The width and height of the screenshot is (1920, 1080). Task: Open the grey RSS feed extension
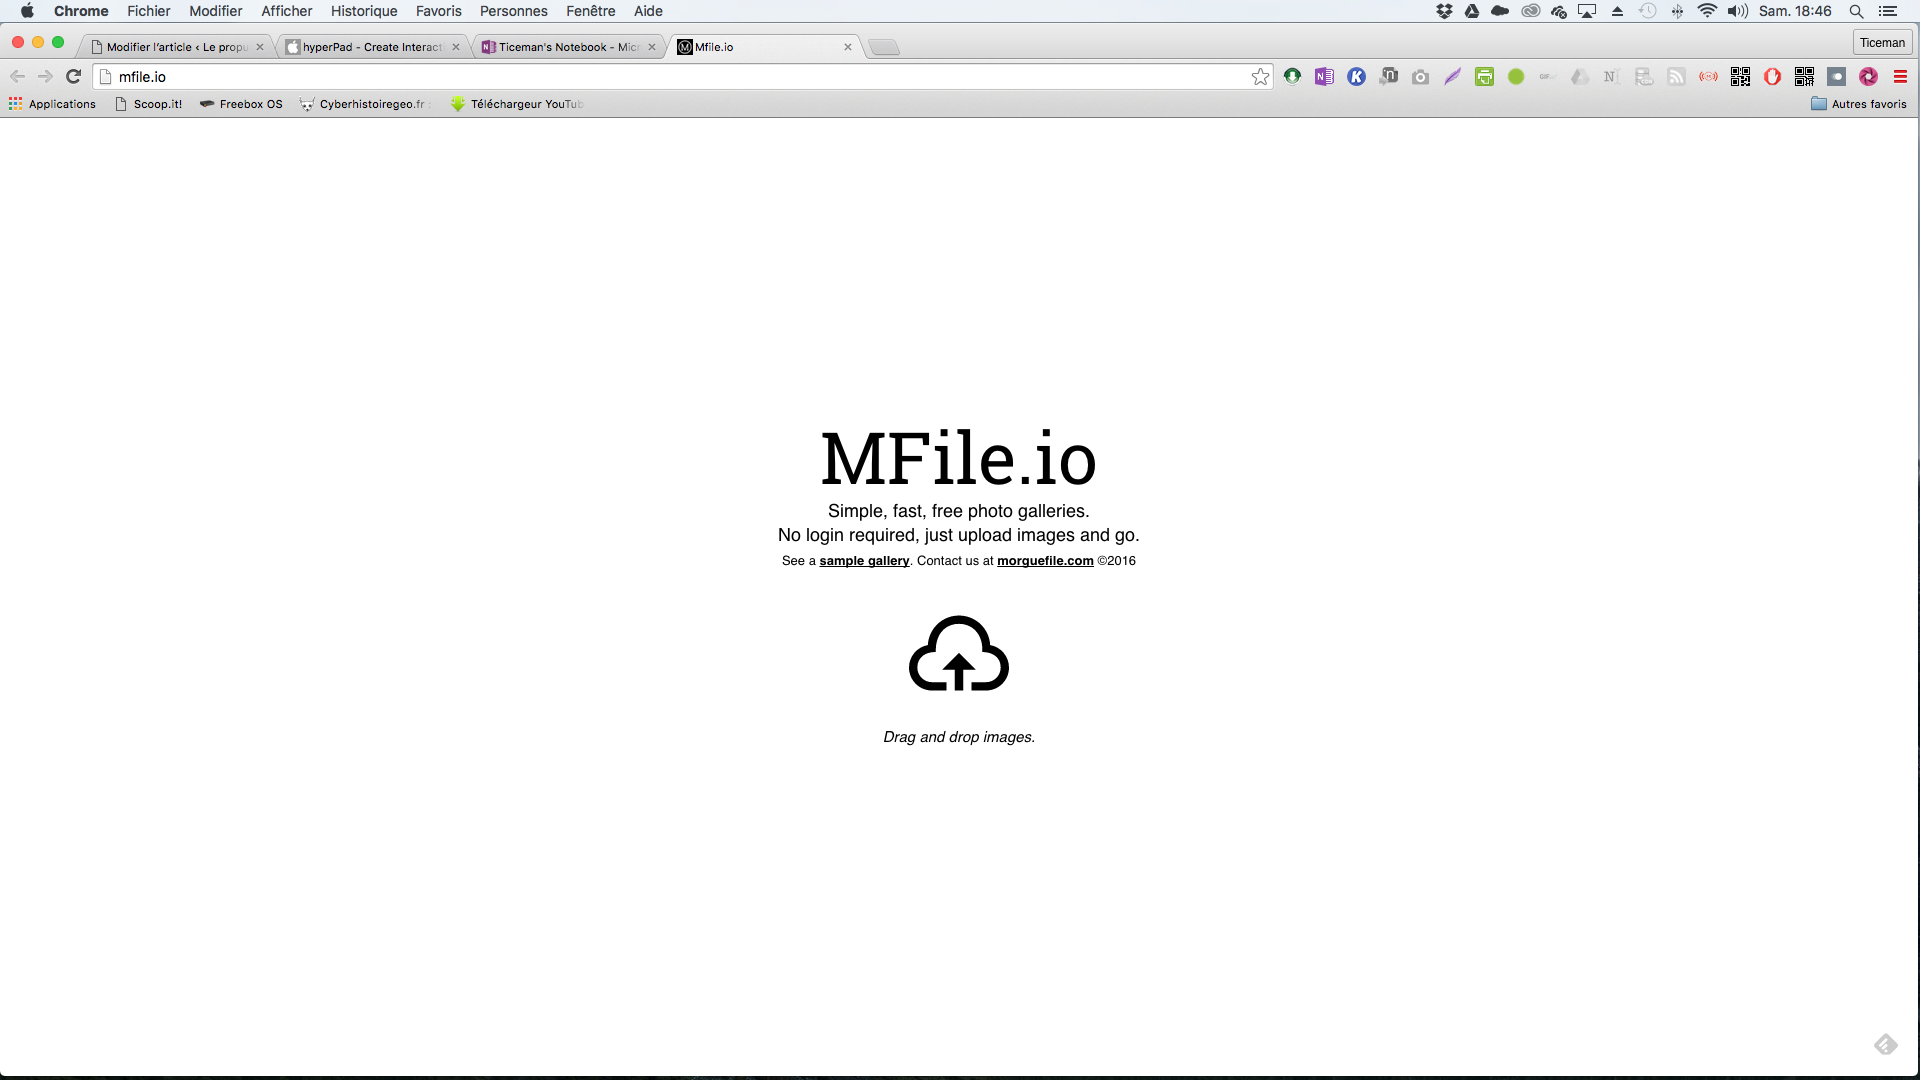(x=1676, y=76)
